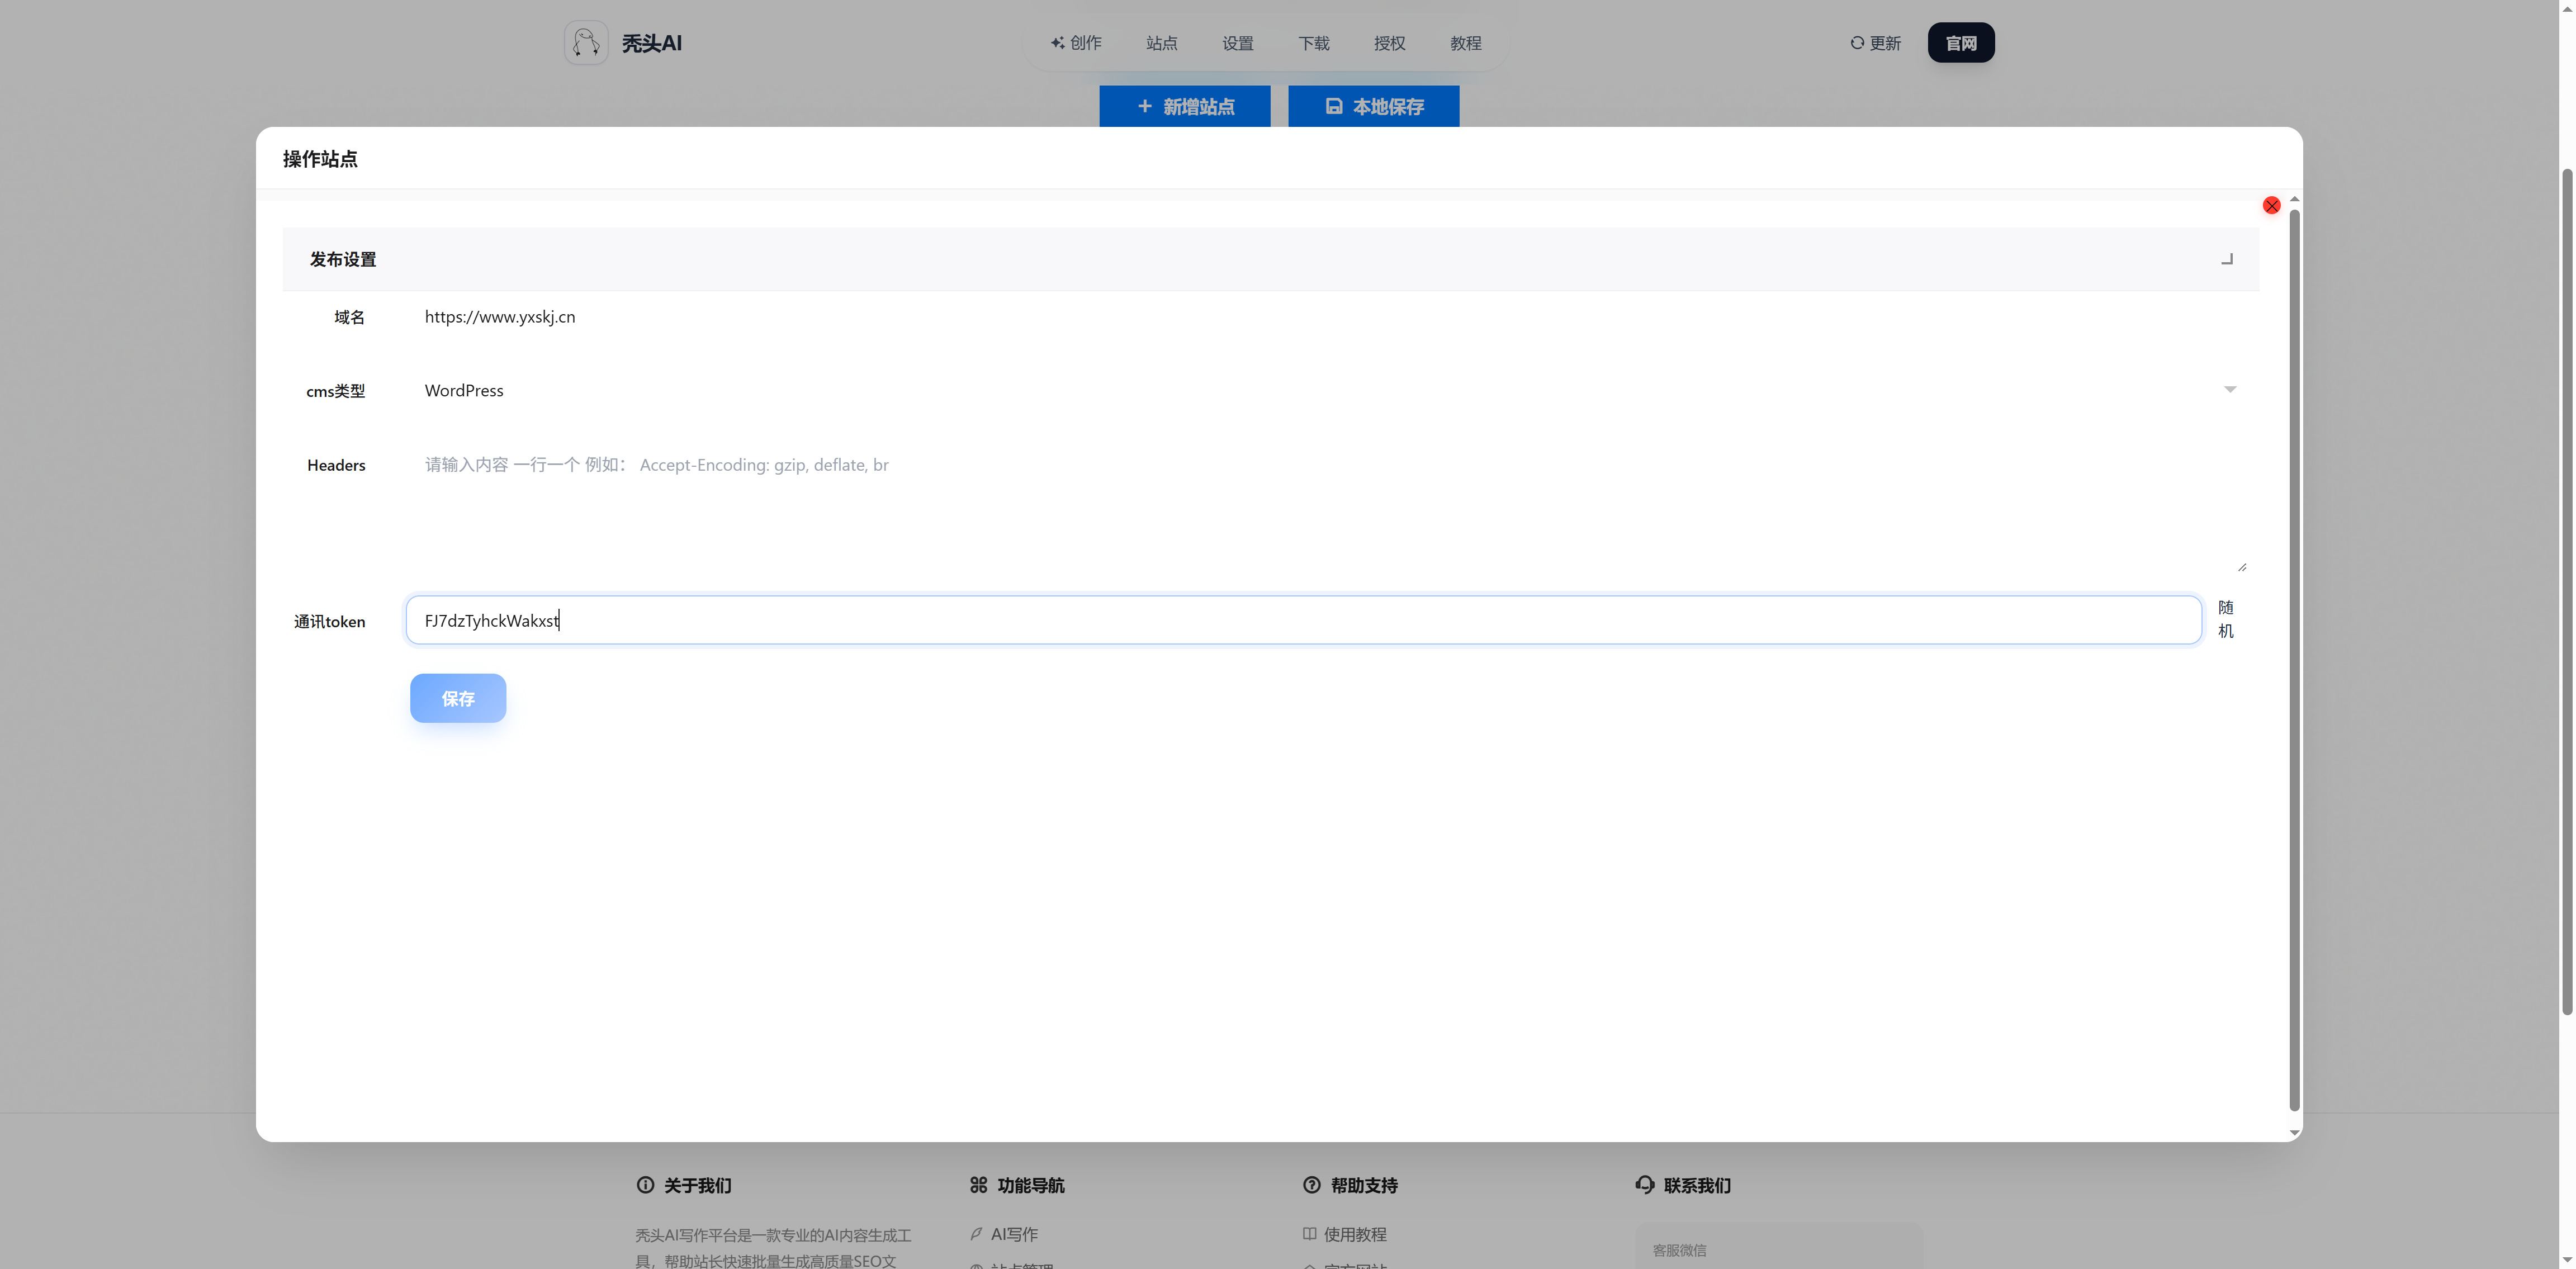Viewport: 2576px width, 1269px height.
Task: Open the 设置 menu tab
Action: point(1237,43)
